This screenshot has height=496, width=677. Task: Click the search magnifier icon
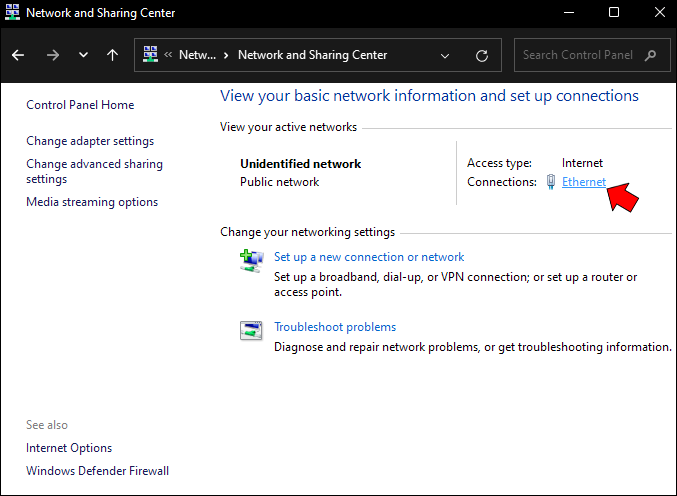(651, 55)
